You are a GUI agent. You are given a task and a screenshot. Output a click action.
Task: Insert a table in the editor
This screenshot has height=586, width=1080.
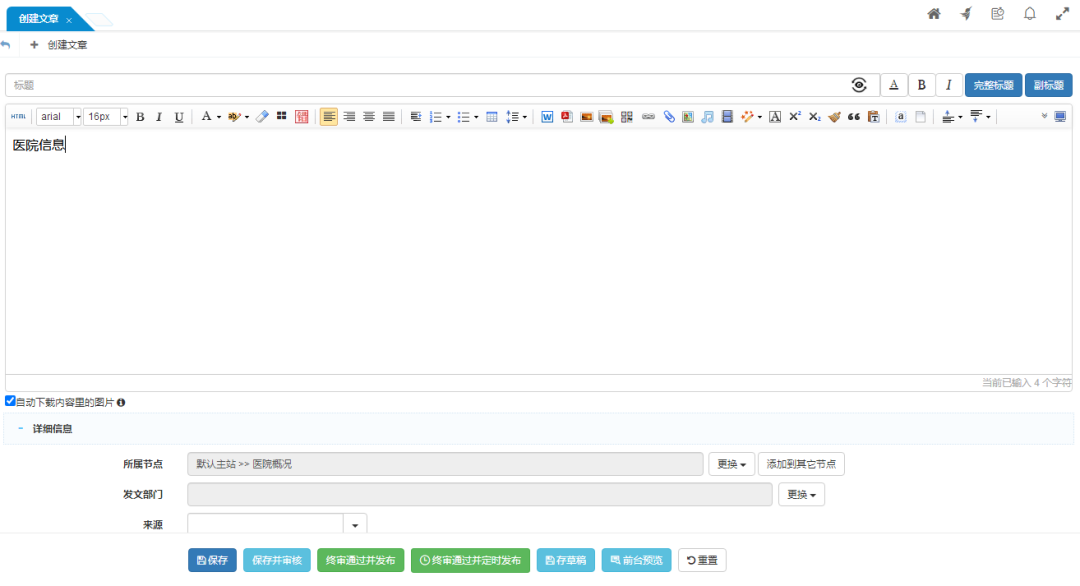tap(492, 117)
